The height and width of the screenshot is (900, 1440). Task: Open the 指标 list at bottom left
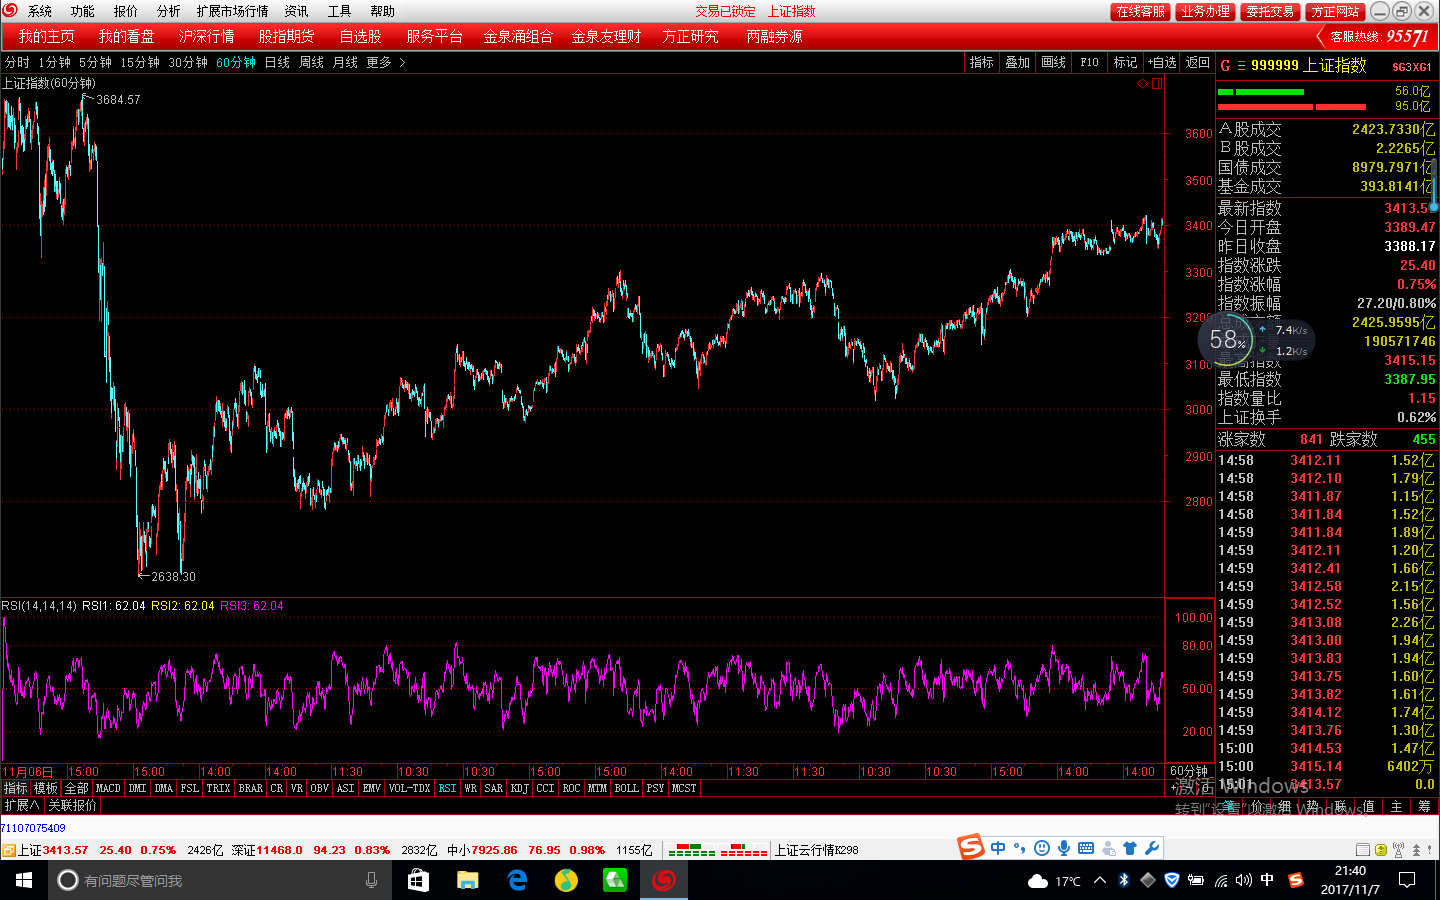tap(15, 788)
